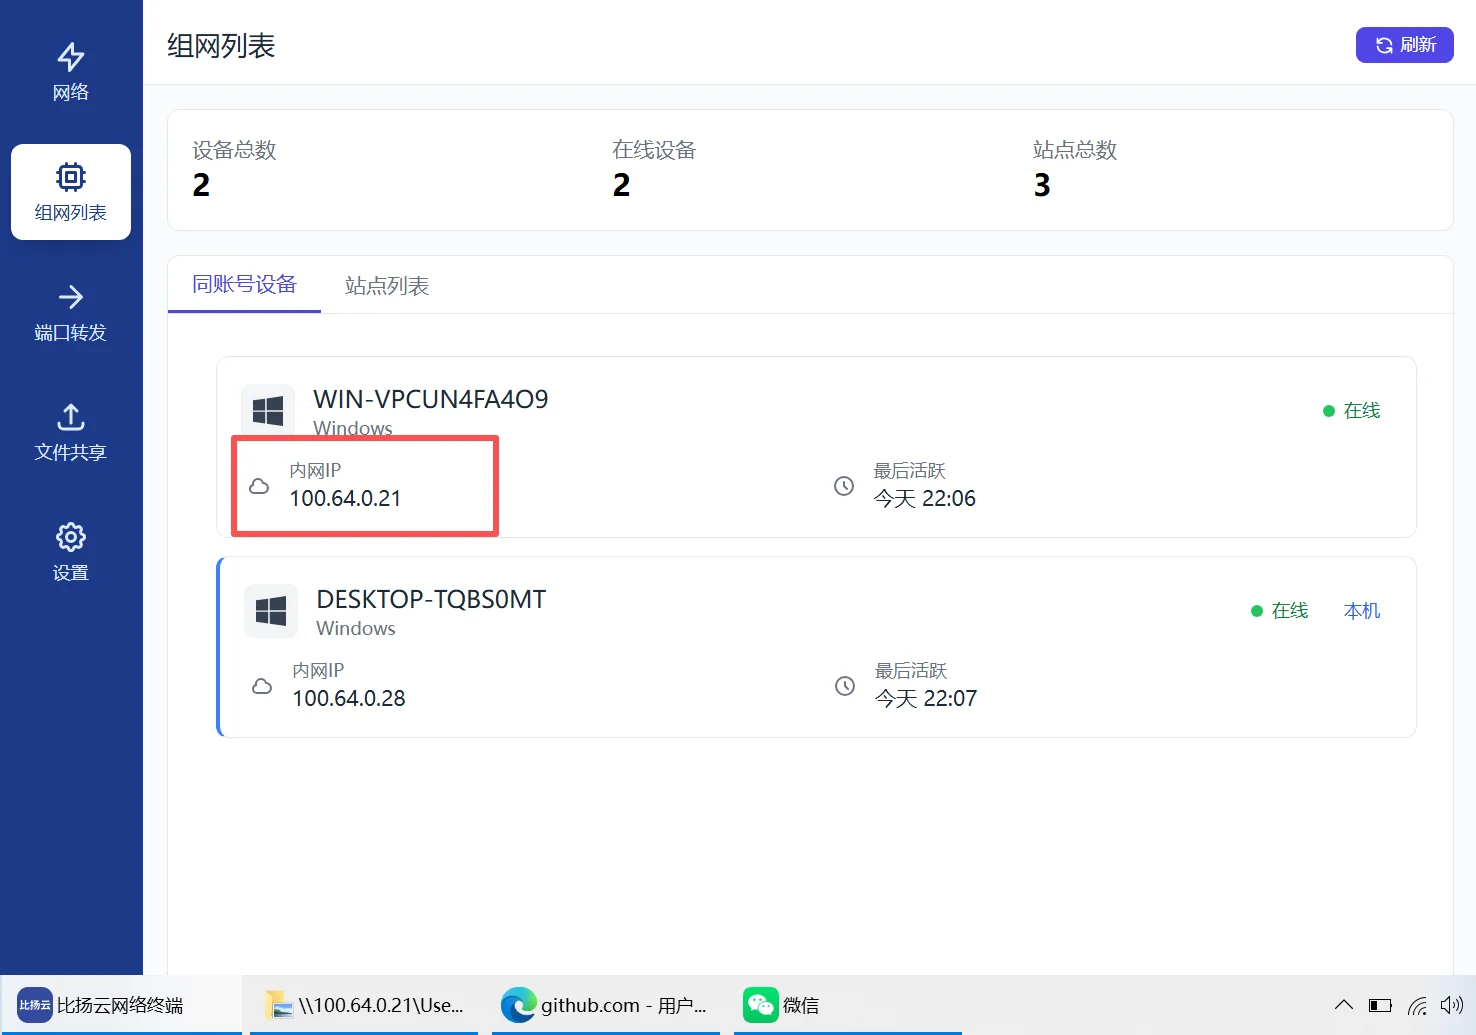Open the 文件共享 panel
This screenshot has height=1035, width=1476.
(70, 432)
